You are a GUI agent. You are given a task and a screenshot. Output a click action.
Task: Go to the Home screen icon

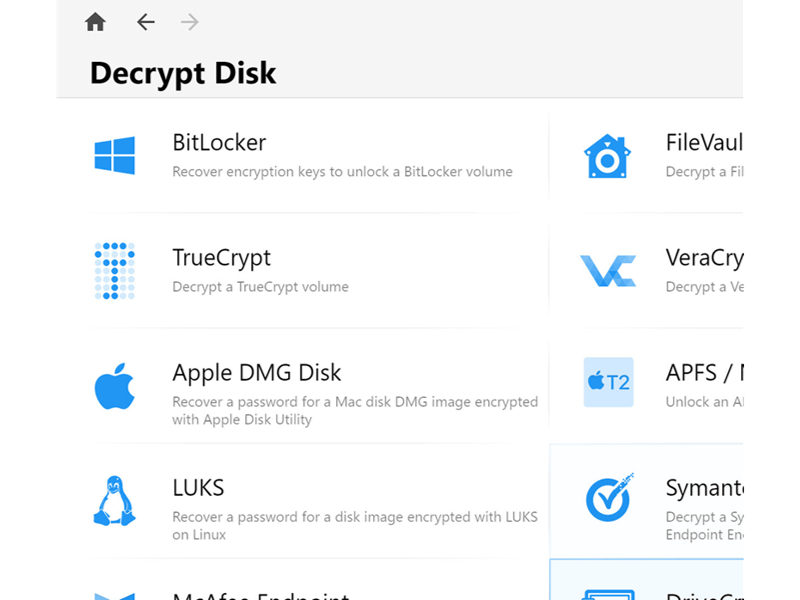point(95,22)
